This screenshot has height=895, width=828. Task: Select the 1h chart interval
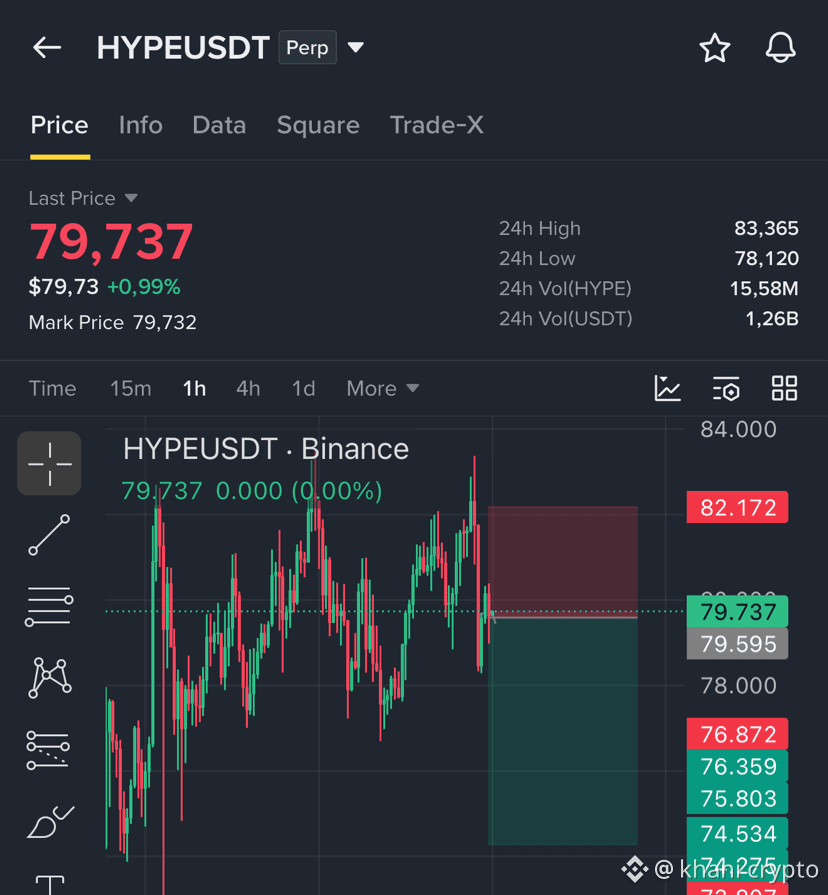pos(194,389)
